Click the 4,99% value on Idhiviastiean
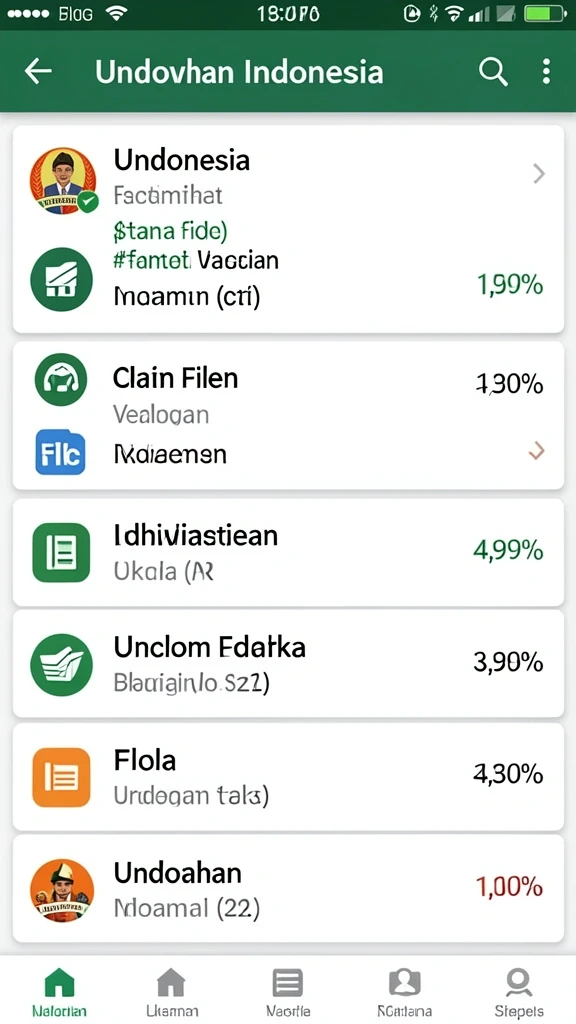The image size is (576, 1024). click(508, 551)
